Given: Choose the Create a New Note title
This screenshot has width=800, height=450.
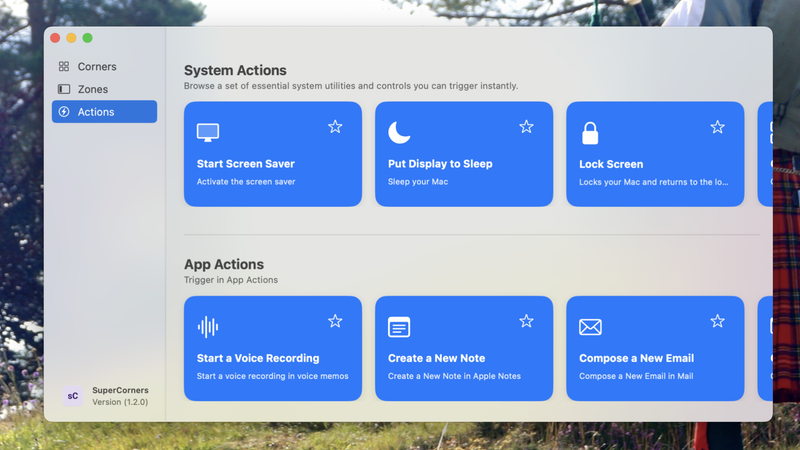Looking at the screenshot, I should pyautogui.click(x=436, y=358).
